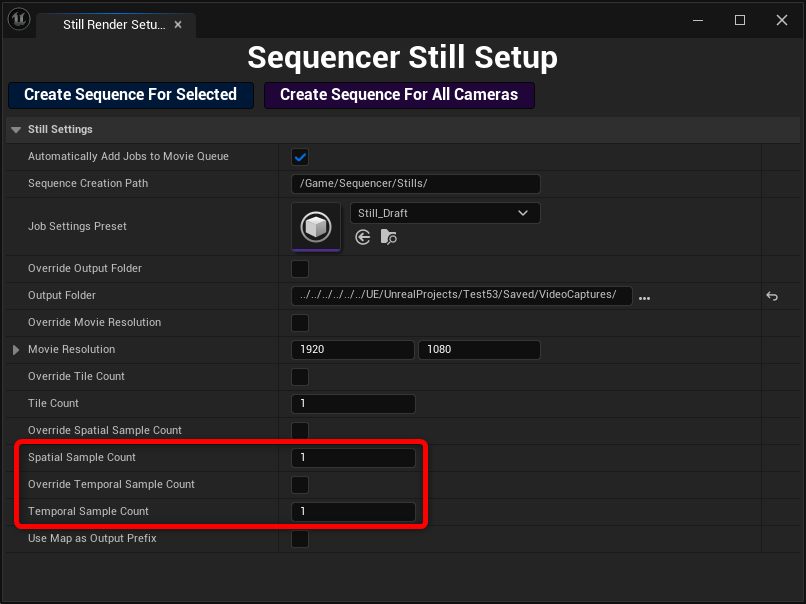The image size is (806, 604).
Task: Click the Spatial Sample Count field
Action: [353, 457]
